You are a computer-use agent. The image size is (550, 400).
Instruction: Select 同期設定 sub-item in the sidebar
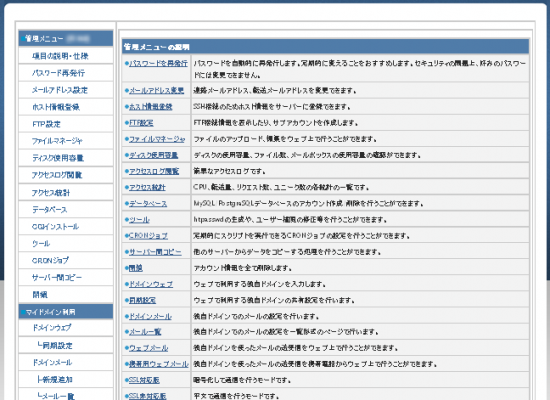[55, 345]
